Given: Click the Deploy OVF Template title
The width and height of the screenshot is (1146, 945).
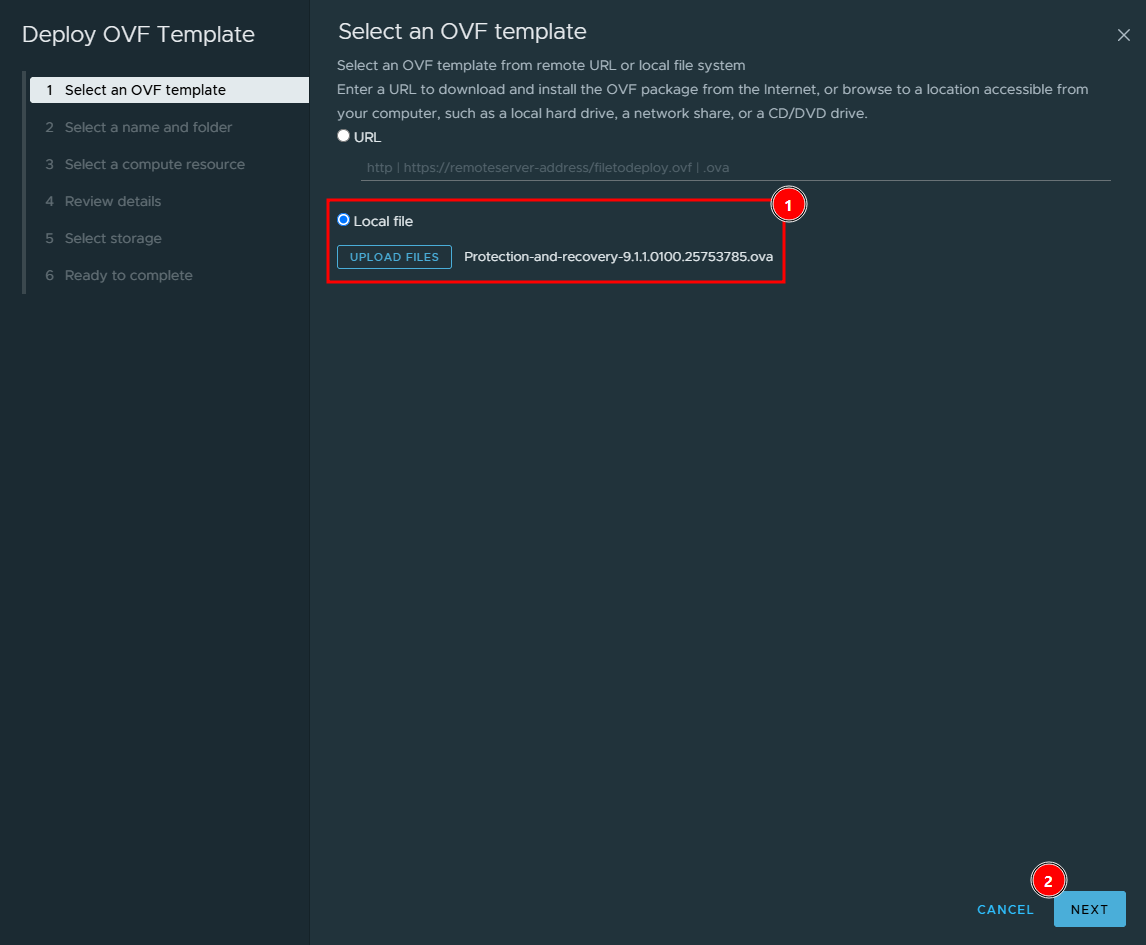Looking at the screenshot, I should (138, 34).
